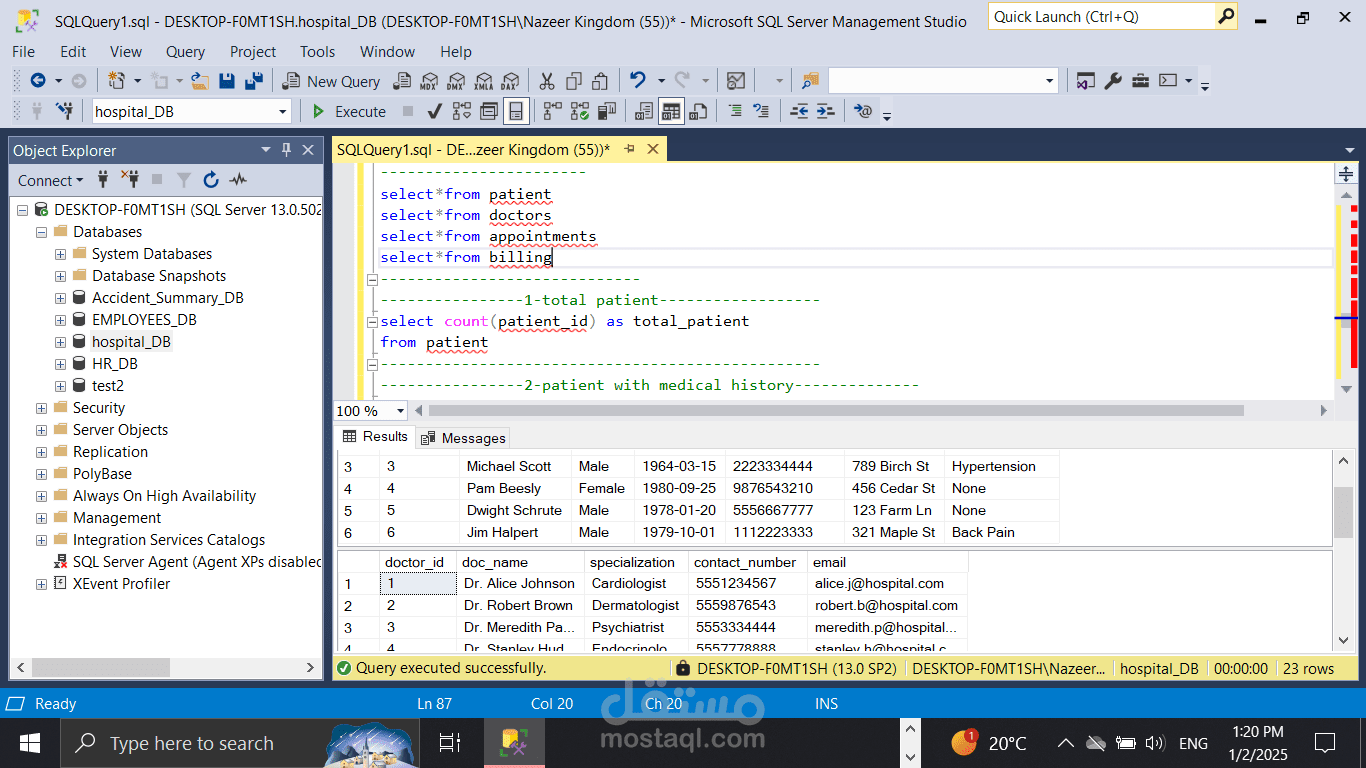Select the Results to Grid mode
The height and width of the screenshot is (768, 1366).
(x=672, y=111)
